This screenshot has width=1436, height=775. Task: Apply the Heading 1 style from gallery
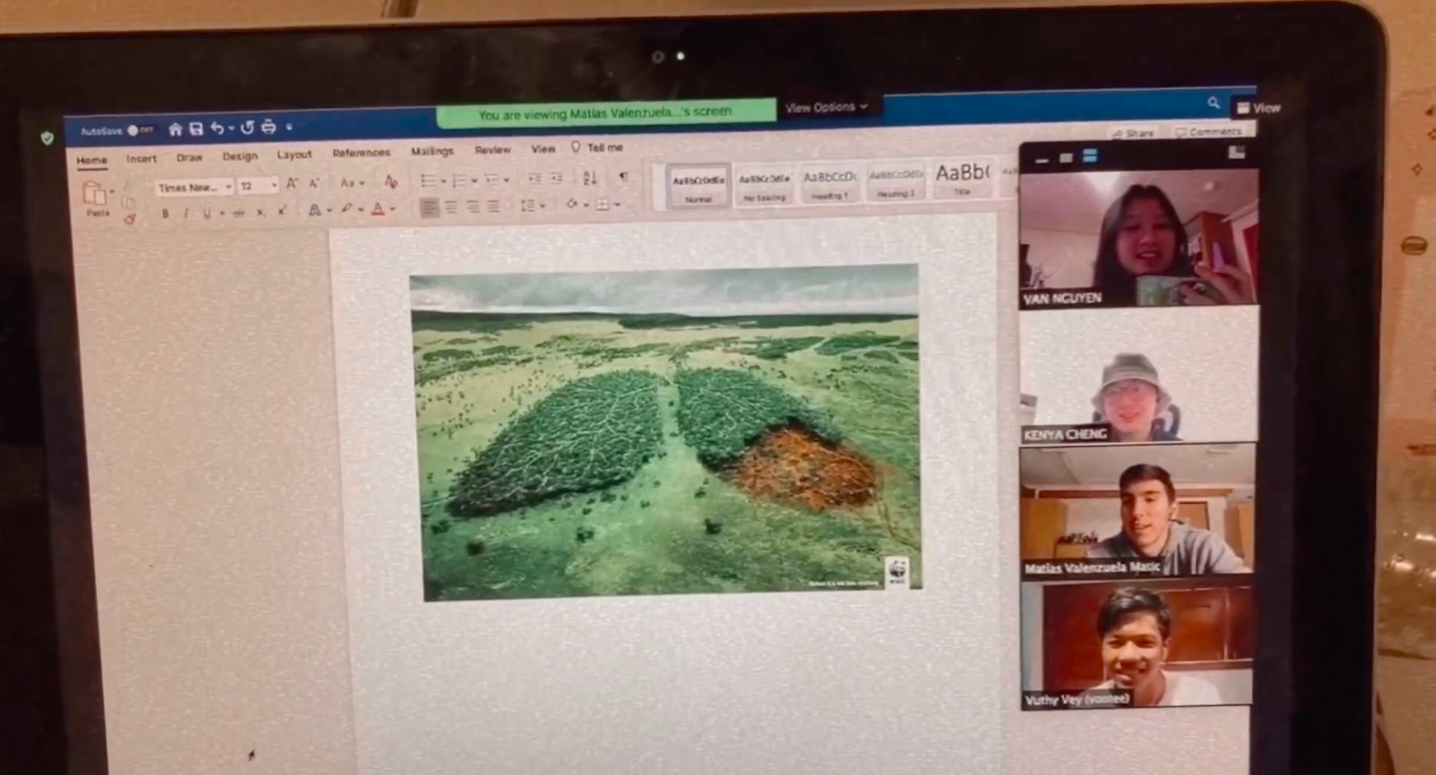(829, 182)
